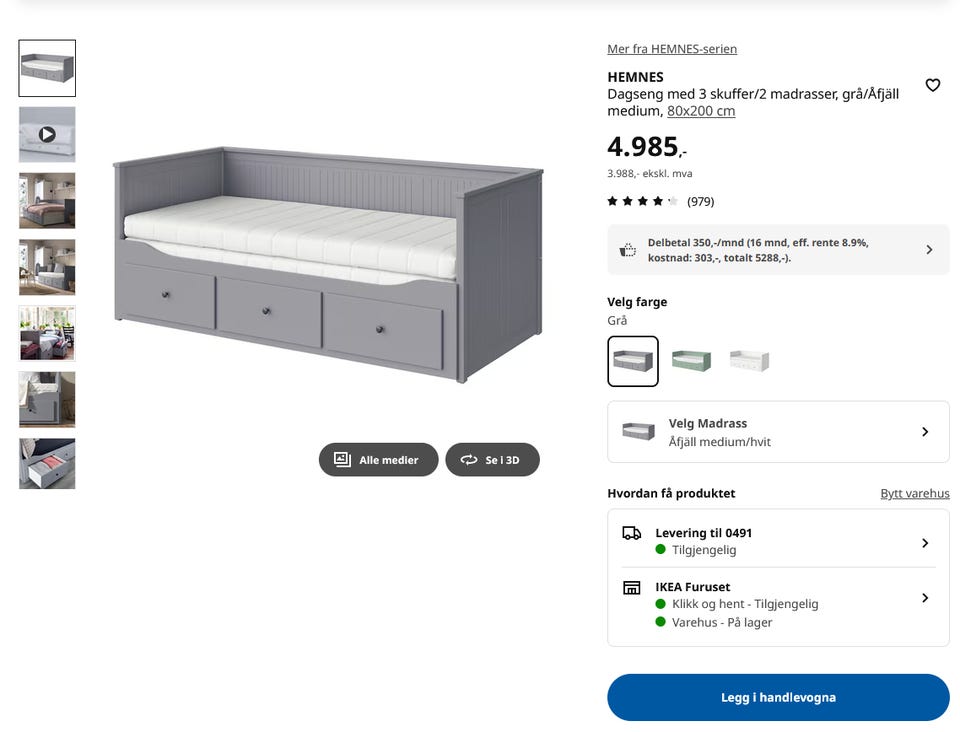Expand Levering til 0491 delivery options
This screenshot has width=960, height=732.
pos(778,541)
